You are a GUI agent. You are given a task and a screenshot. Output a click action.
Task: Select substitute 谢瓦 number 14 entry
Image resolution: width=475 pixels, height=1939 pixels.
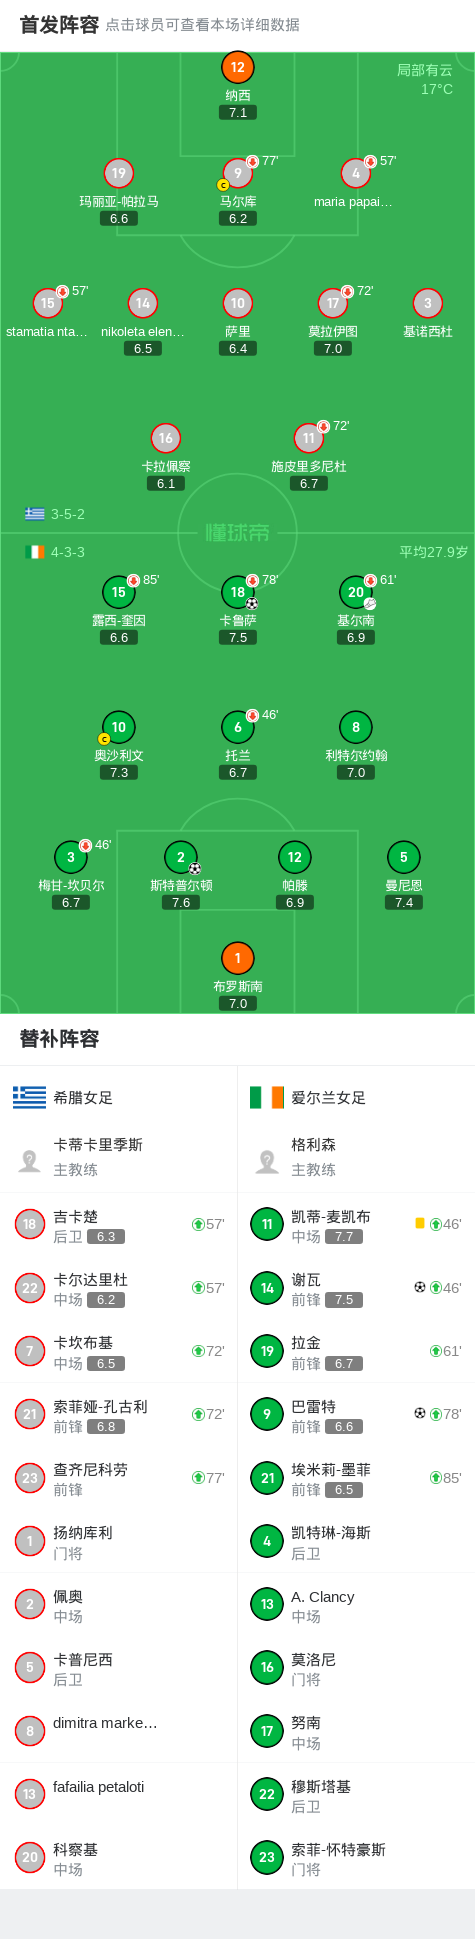(356, 1288)
